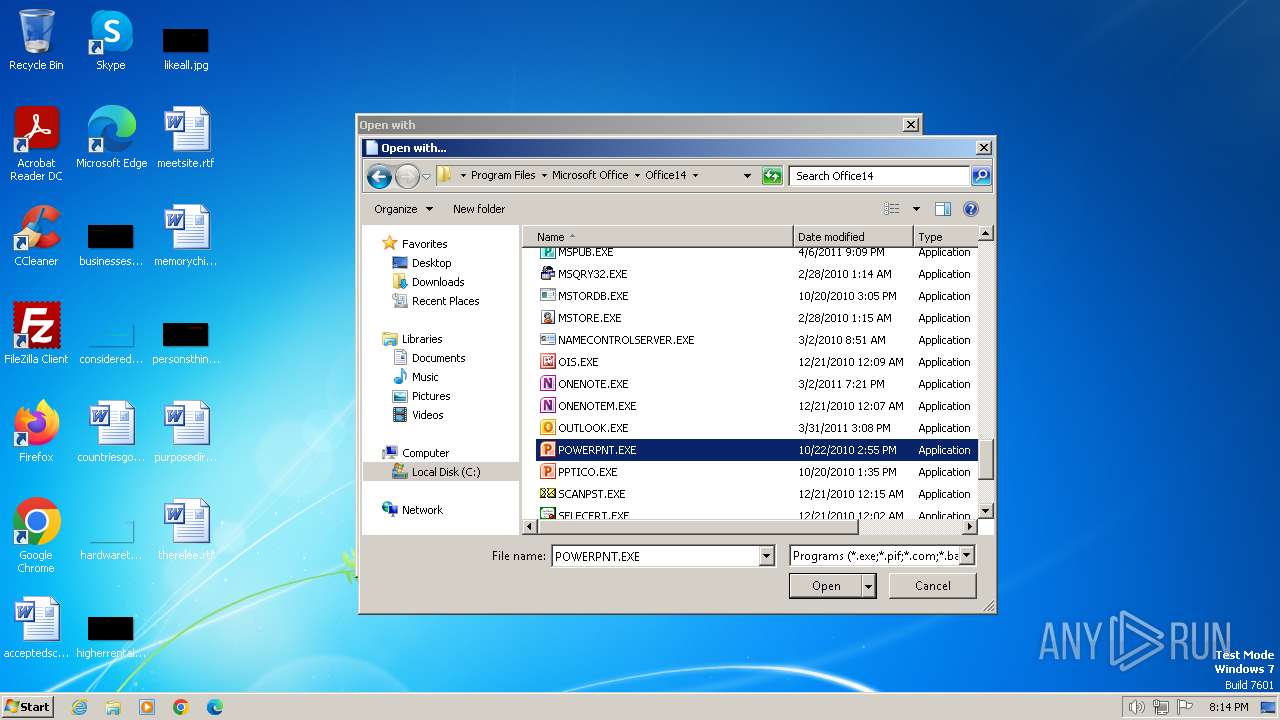Click the Cancel button
Image resolution: width=1280 pixels, height=720 pixels.
(933, 586)
